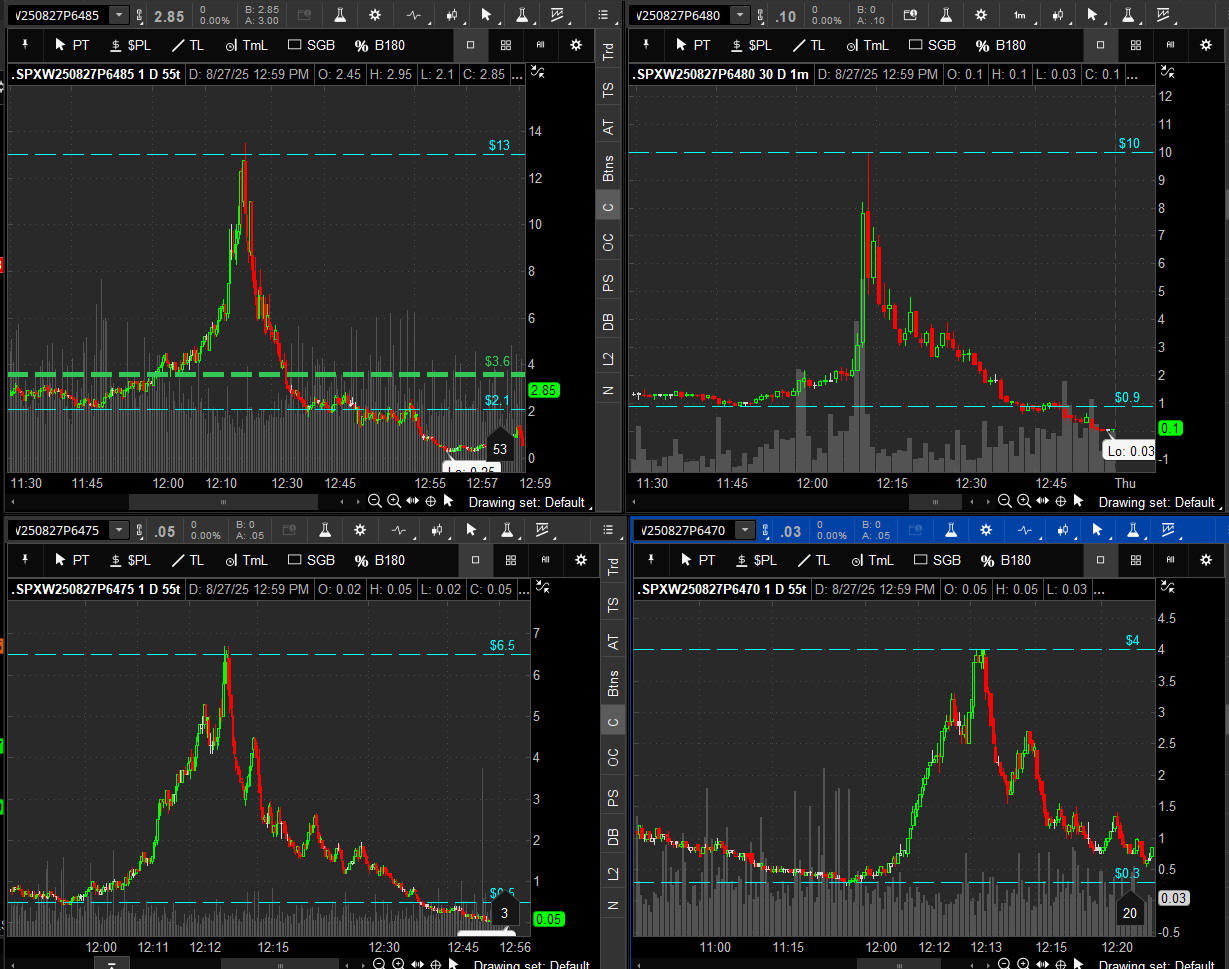This screenshot has width=1229, height=969.
Task: Select B180 percent tool in P6485 toolbar
Action: 380,45
